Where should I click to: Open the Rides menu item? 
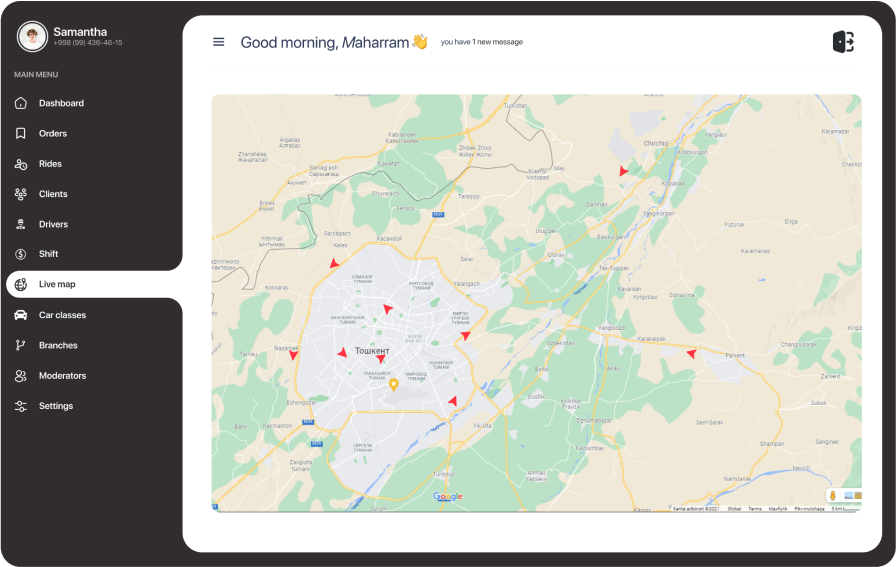click(50, 164)
